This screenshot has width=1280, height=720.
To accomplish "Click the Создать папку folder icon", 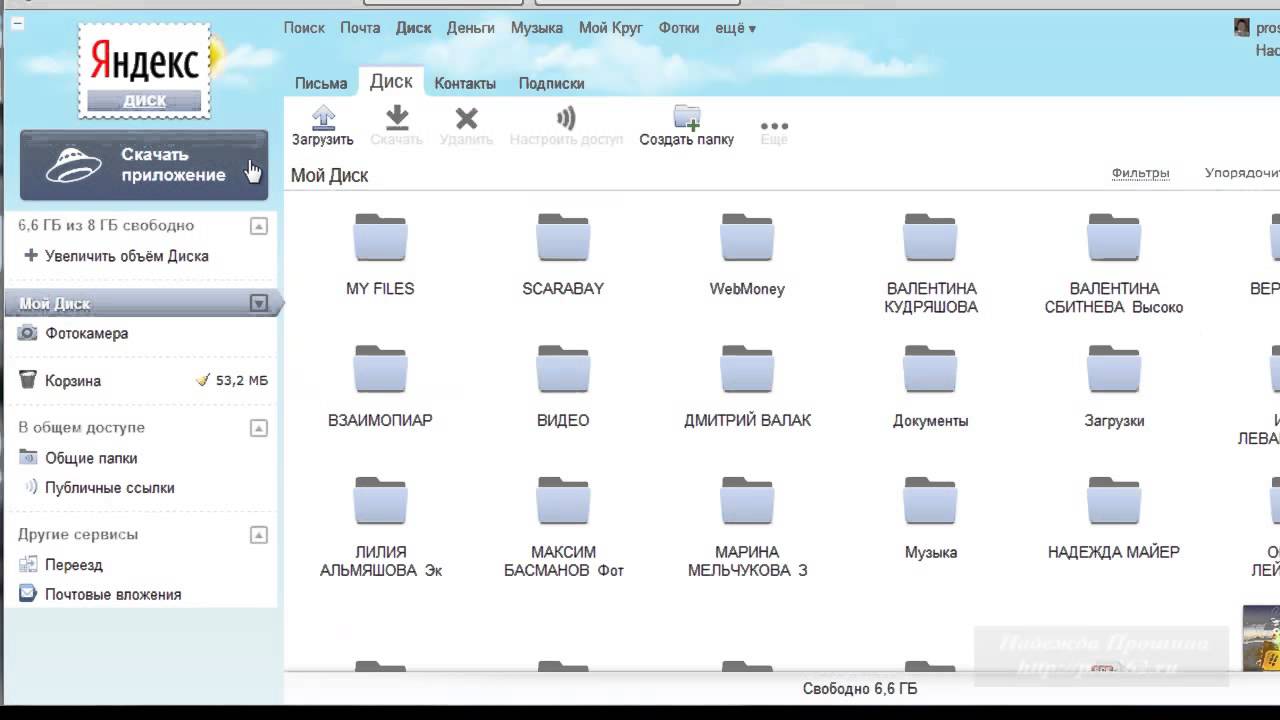I will [x=687, y=118].
